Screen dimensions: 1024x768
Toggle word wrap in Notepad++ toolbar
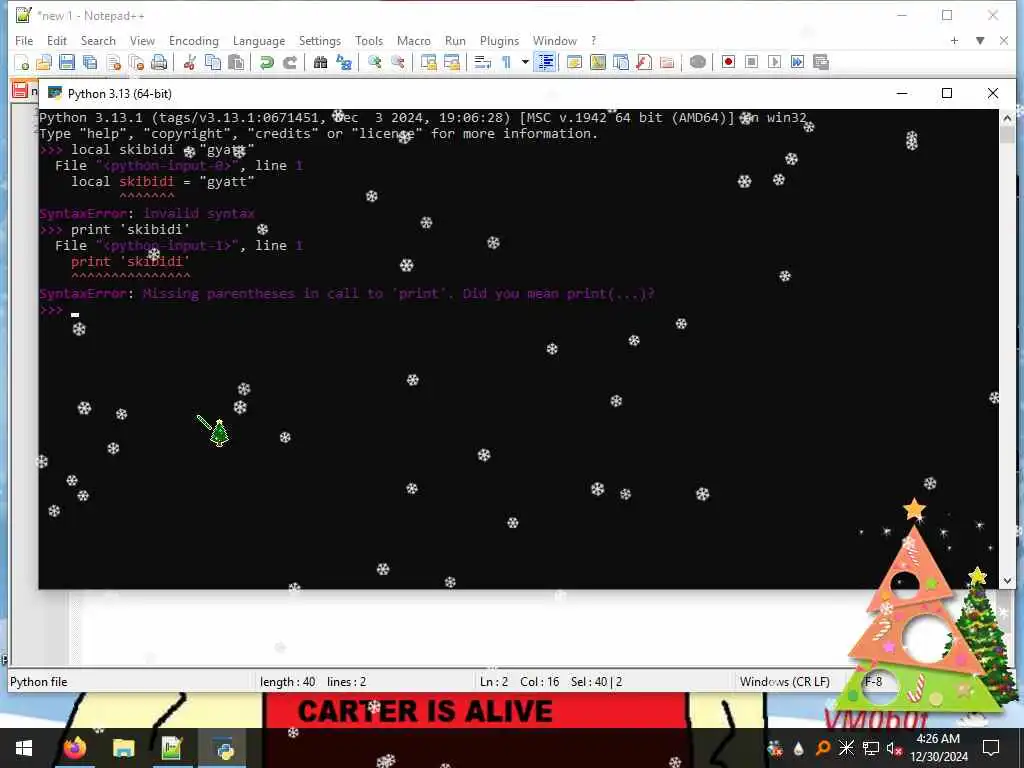(x=483, y=63)
